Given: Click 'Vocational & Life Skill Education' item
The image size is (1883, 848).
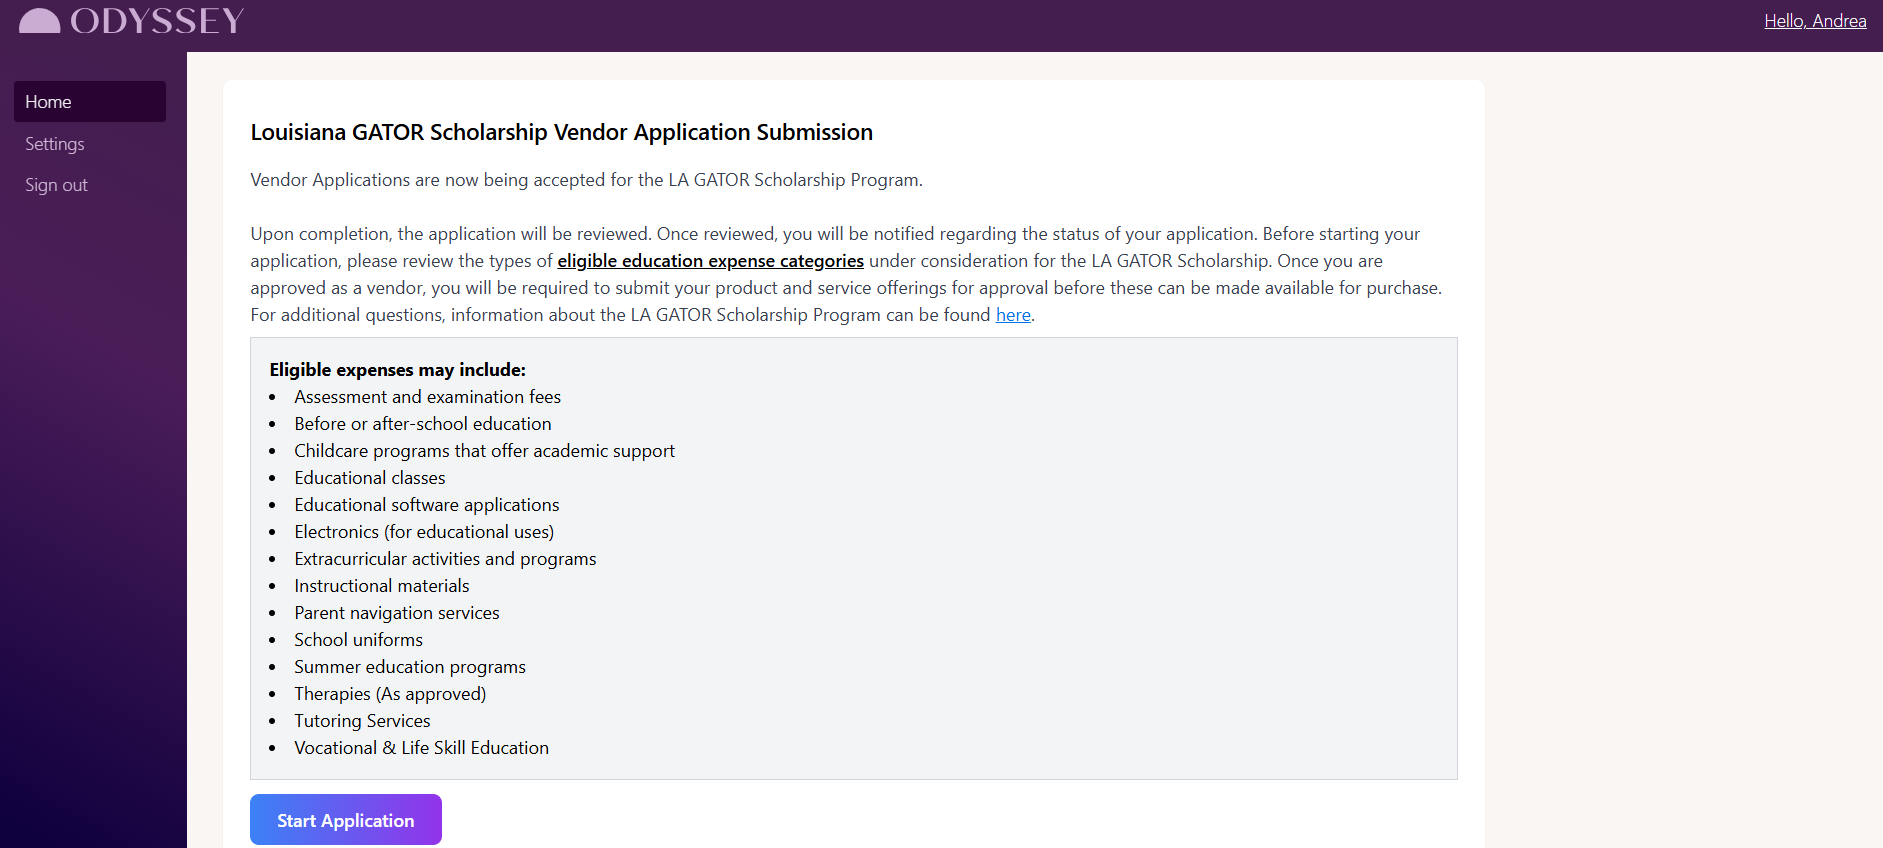Looking at the screenshot, I should 421,748.
